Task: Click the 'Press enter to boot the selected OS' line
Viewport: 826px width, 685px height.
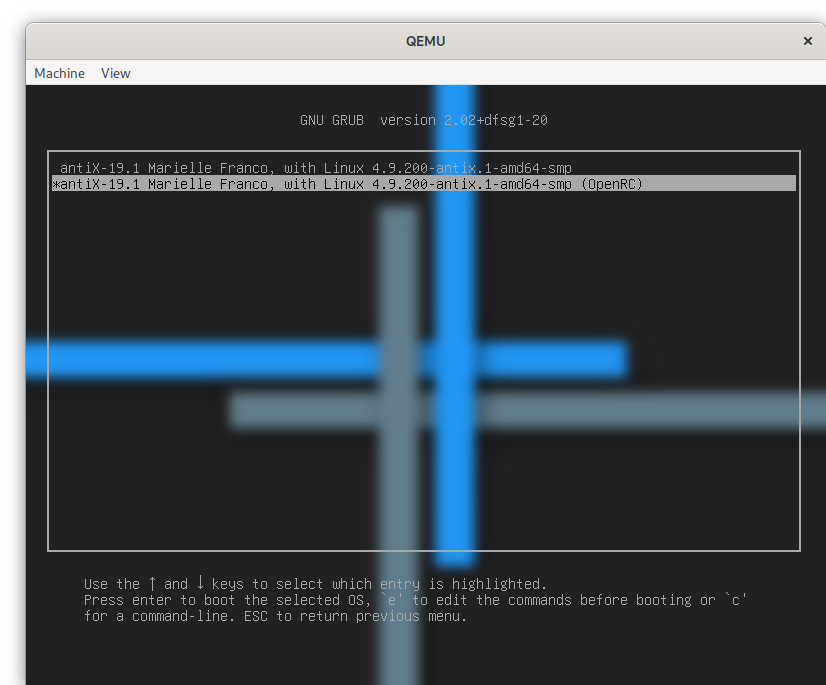Action: 415,600
